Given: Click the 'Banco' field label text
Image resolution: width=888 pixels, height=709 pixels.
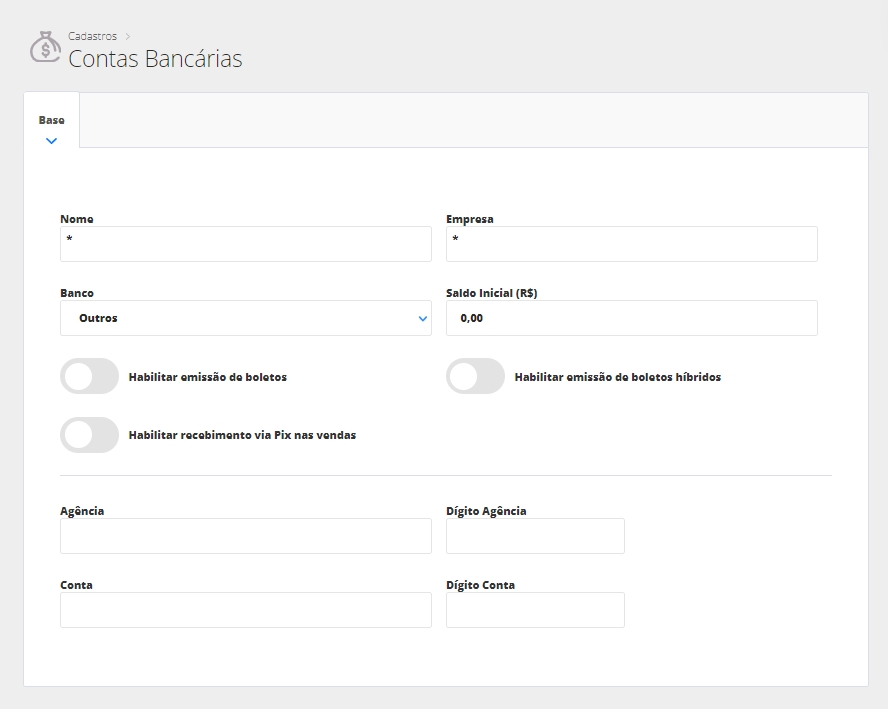Looking at the screenshot, I should pyautogui.click(x=77, y=293).
